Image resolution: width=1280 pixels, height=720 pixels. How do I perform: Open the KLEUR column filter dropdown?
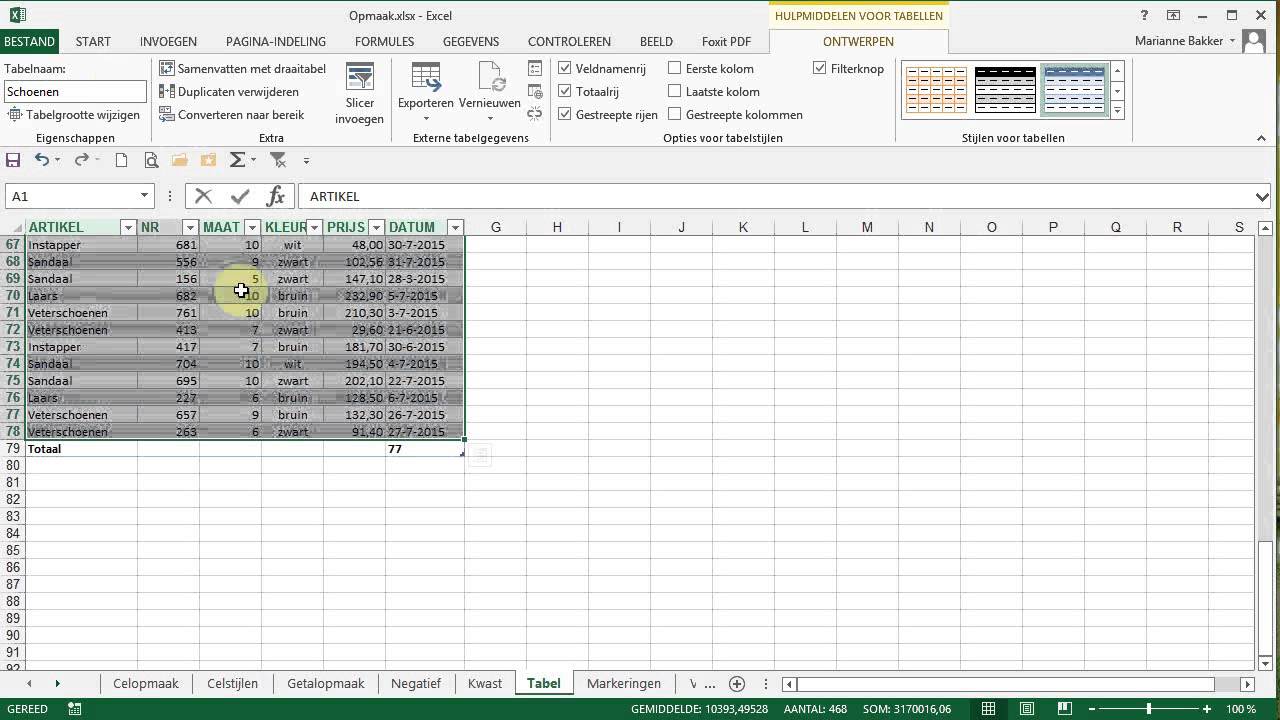pyautogui.click(x=314, y=228)
